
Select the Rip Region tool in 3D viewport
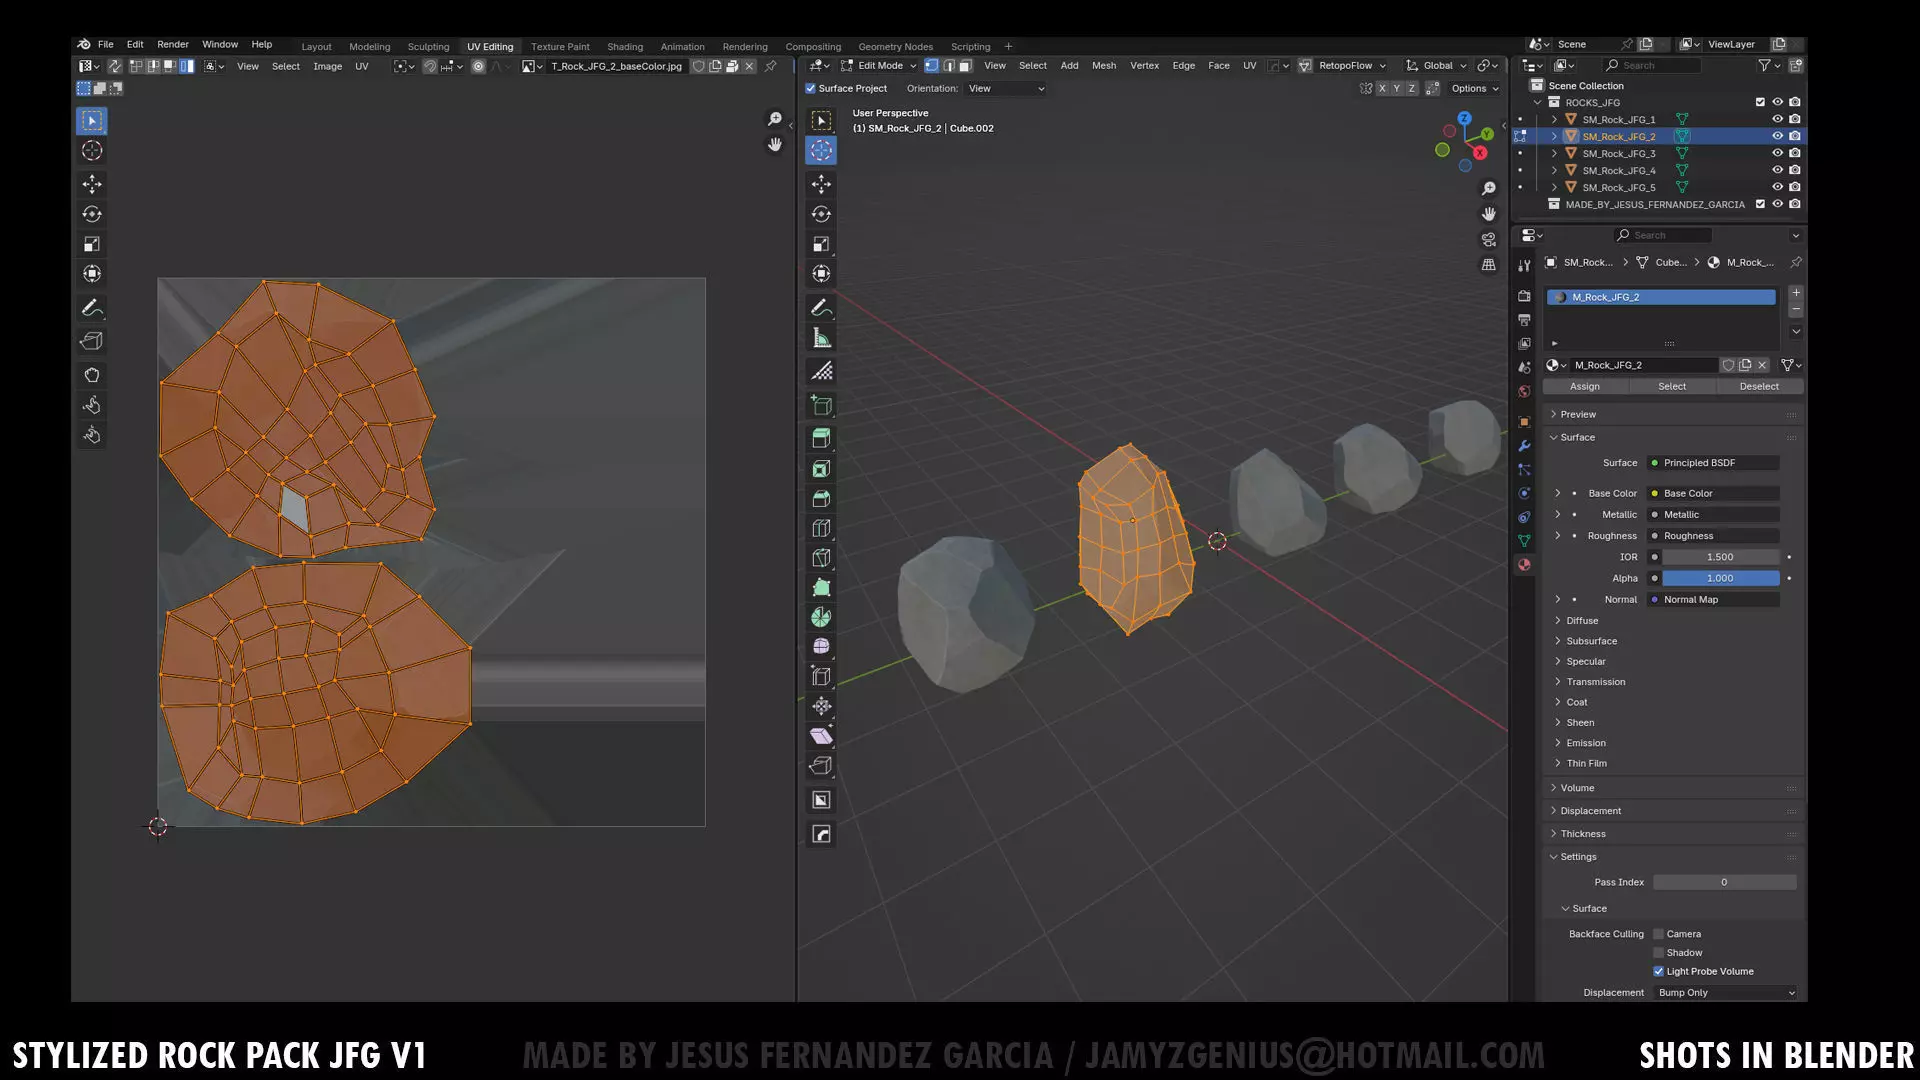pos(821,766)
